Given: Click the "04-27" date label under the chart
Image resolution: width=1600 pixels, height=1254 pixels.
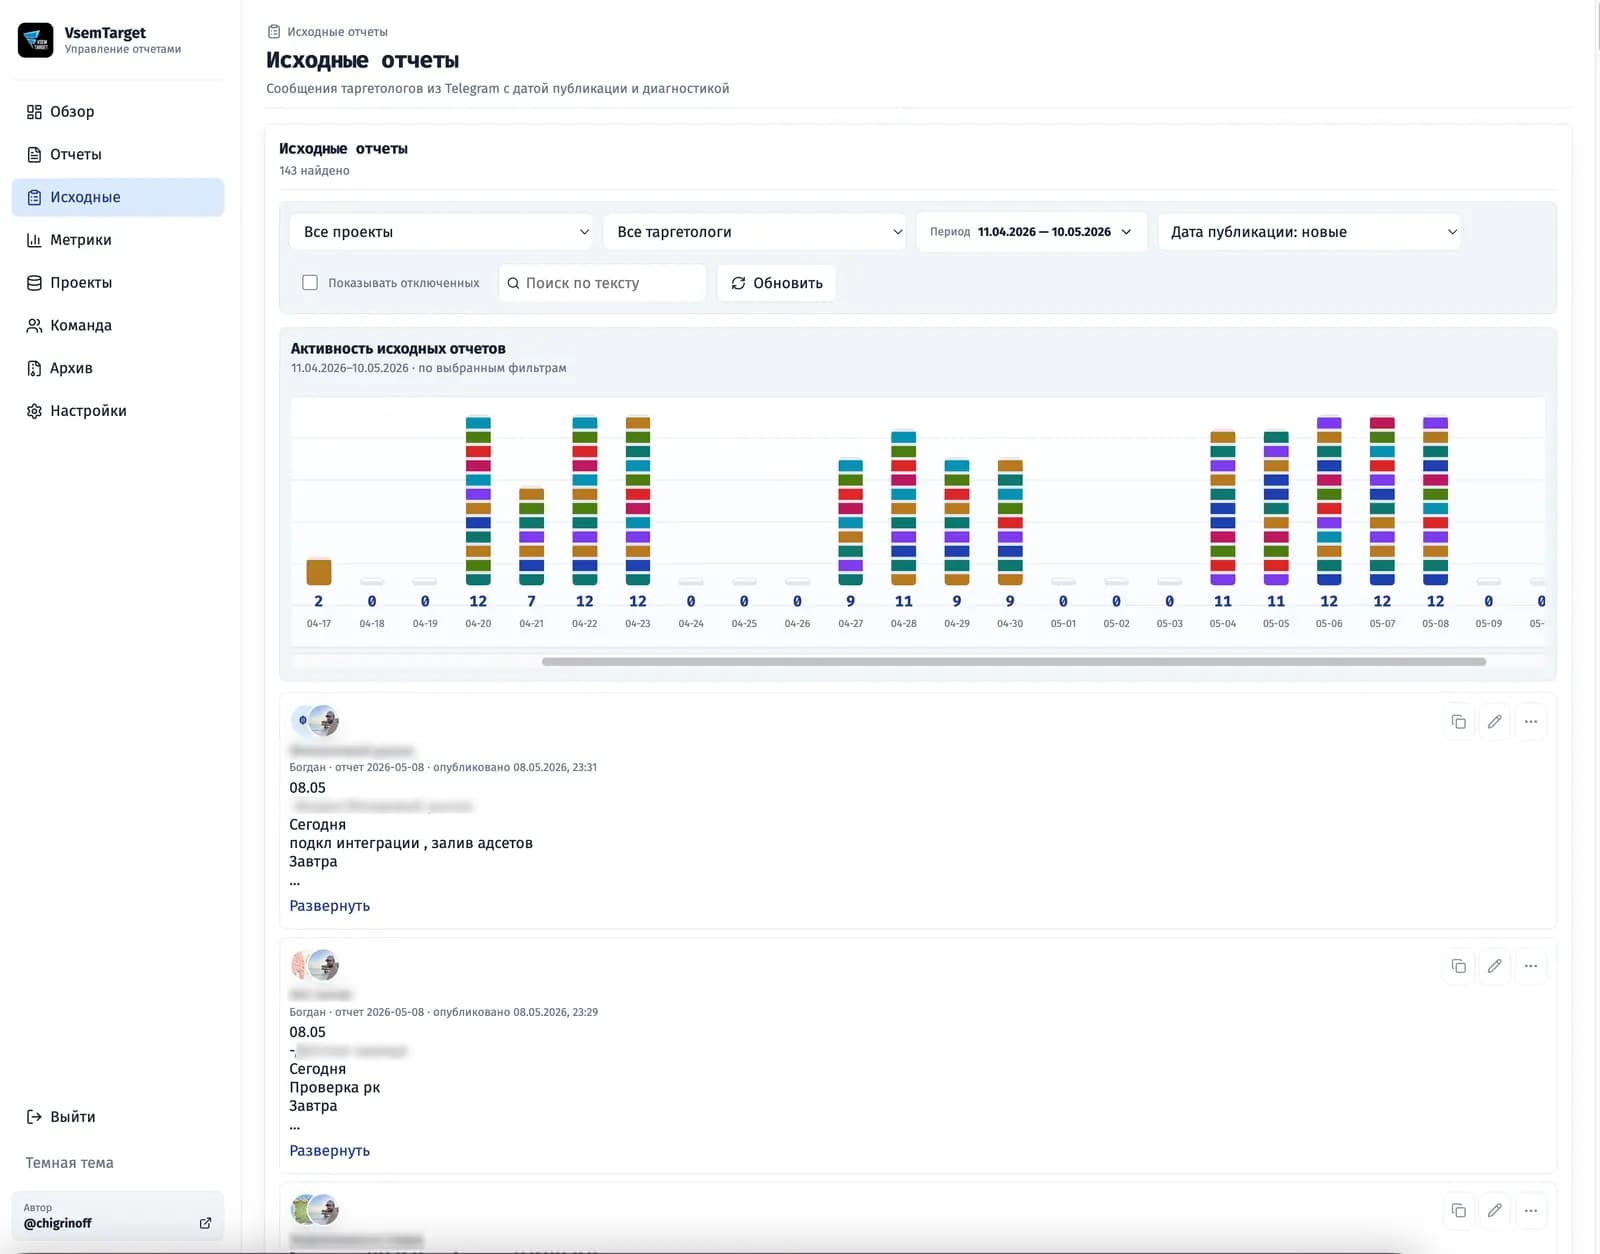Looking at the screenshot, I should [851, 624].
